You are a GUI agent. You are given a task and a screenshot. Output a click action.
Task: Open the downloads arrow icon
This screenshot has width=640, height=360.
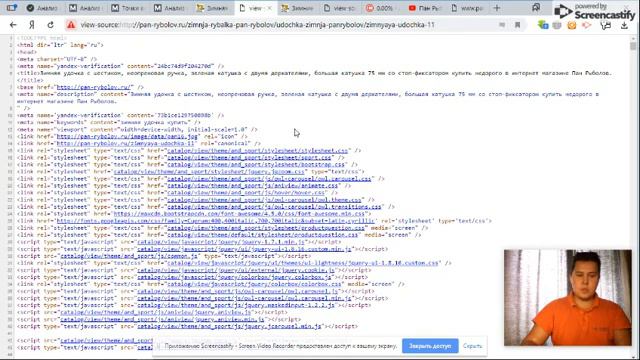tap(624, 25)
